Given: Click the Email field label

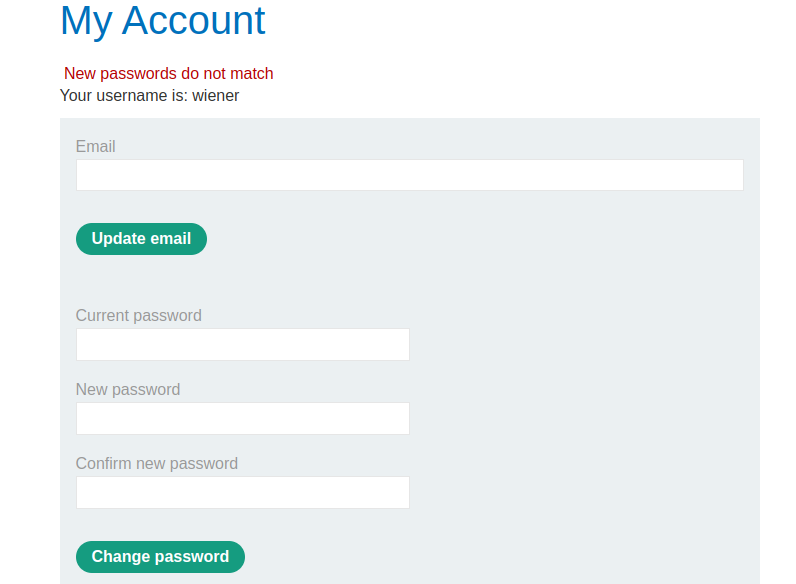Looking at the screenshot, I should (95, 146).
